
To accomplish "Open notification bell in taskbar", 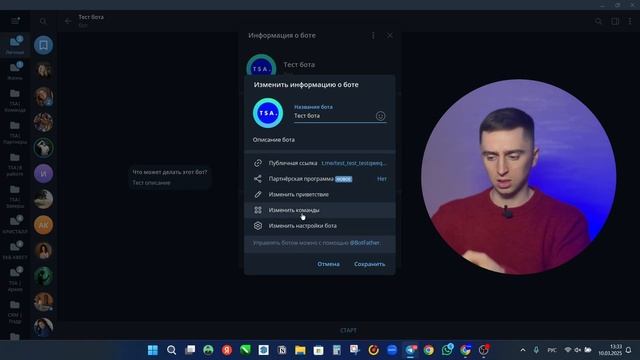I will (629, 350).
